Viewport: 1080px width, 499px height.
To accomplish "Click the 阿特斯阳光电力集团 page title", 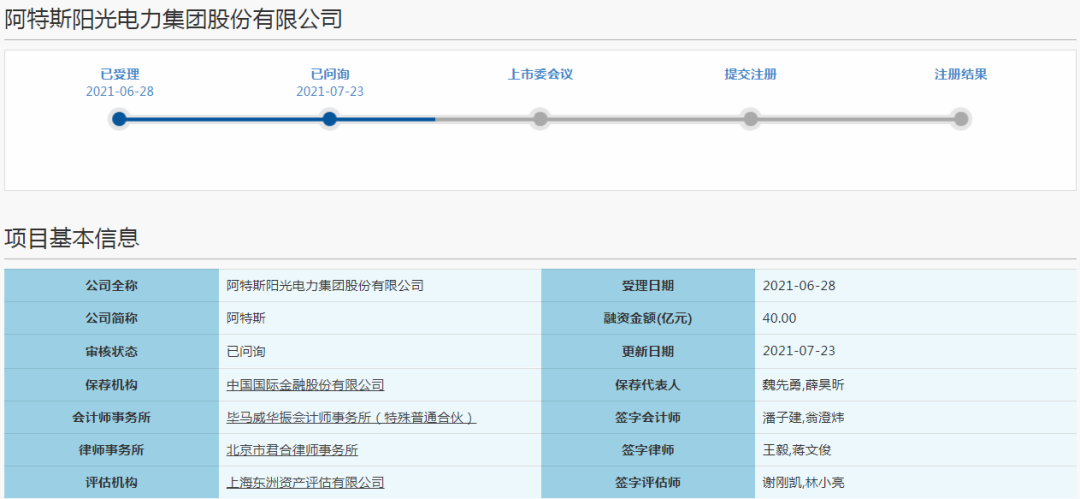I will pos(173,17).
